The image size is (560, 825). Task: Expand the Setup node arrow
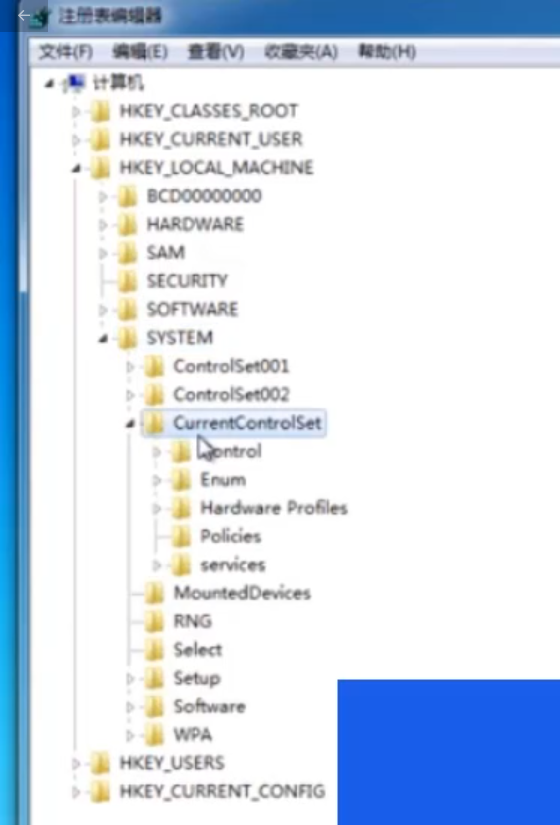click(130, 679)
